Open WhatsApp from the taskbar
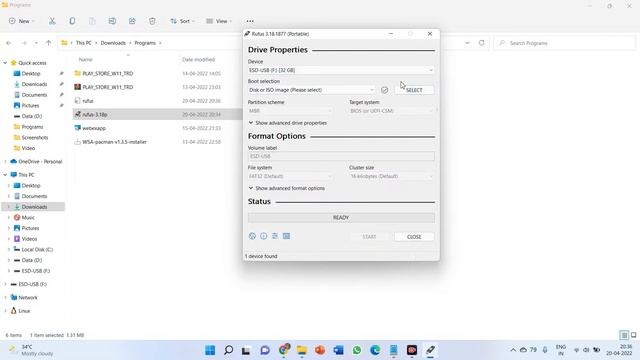640x360 pixels. click(357, 350)
